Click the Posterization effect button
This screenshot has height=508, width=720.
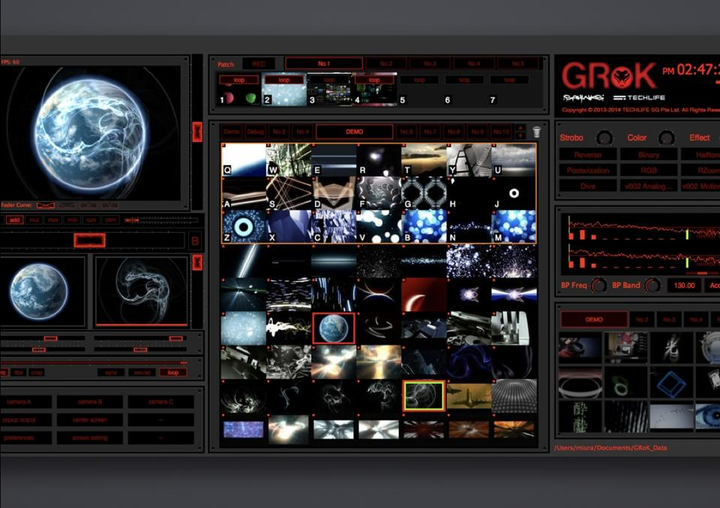(588, 170)
